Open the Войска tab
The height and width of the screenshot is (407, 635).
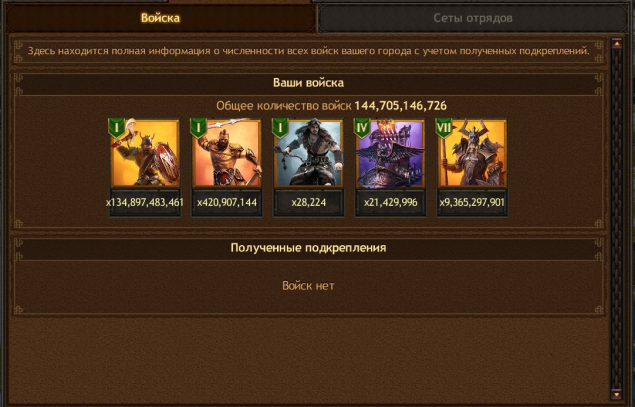(x=160, y=18)
